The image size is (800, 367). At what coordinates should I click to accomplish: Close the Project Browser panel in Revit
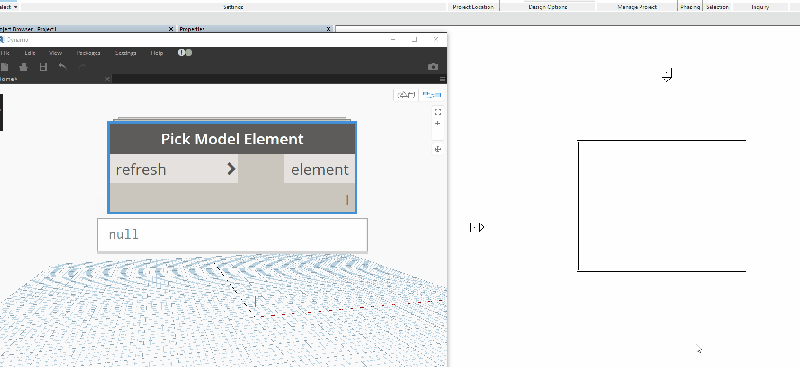tap(171, 29)
